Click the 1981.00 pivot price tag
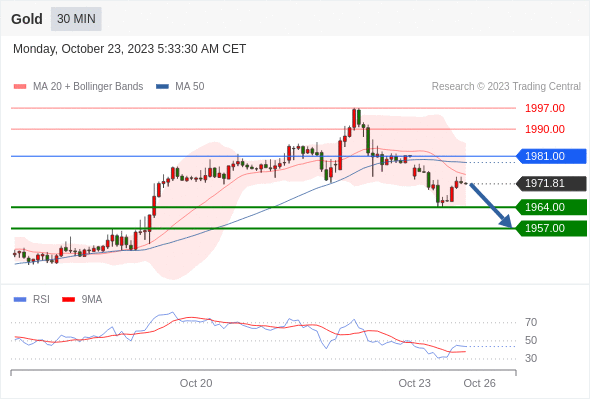The height and width of the screenshot is (400, 590). pyautogui.click(x=551, y=156)
